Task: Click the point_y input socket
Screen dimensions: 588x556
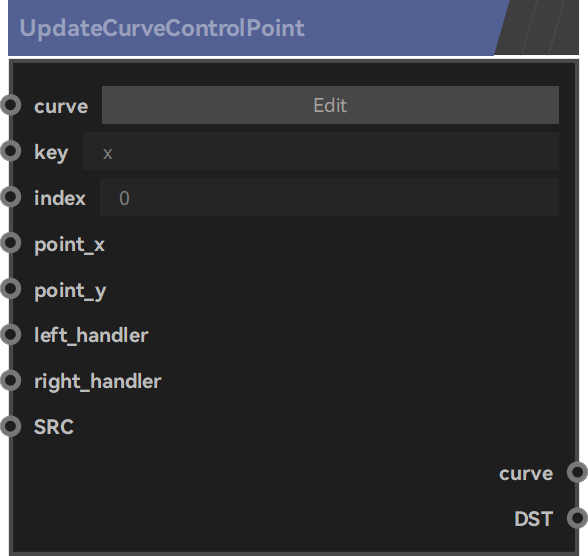Action: pos(10,289)
